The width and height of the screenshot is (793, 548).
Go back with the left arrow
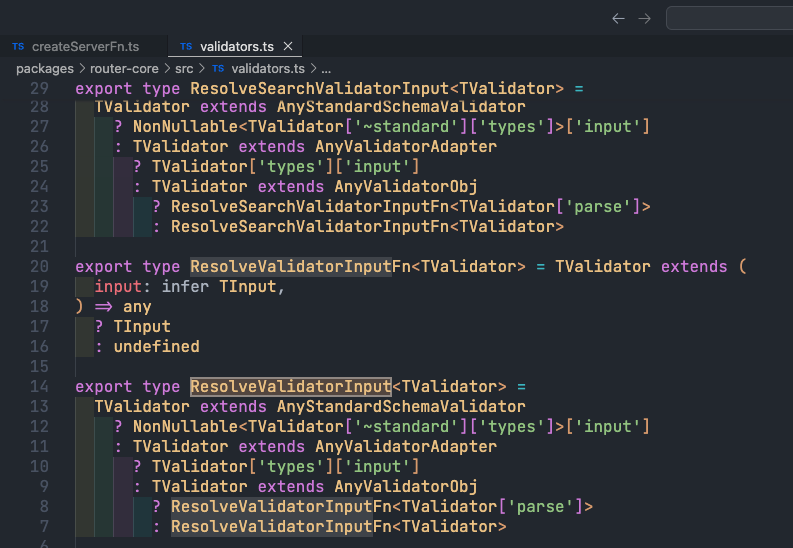[618, 19]
